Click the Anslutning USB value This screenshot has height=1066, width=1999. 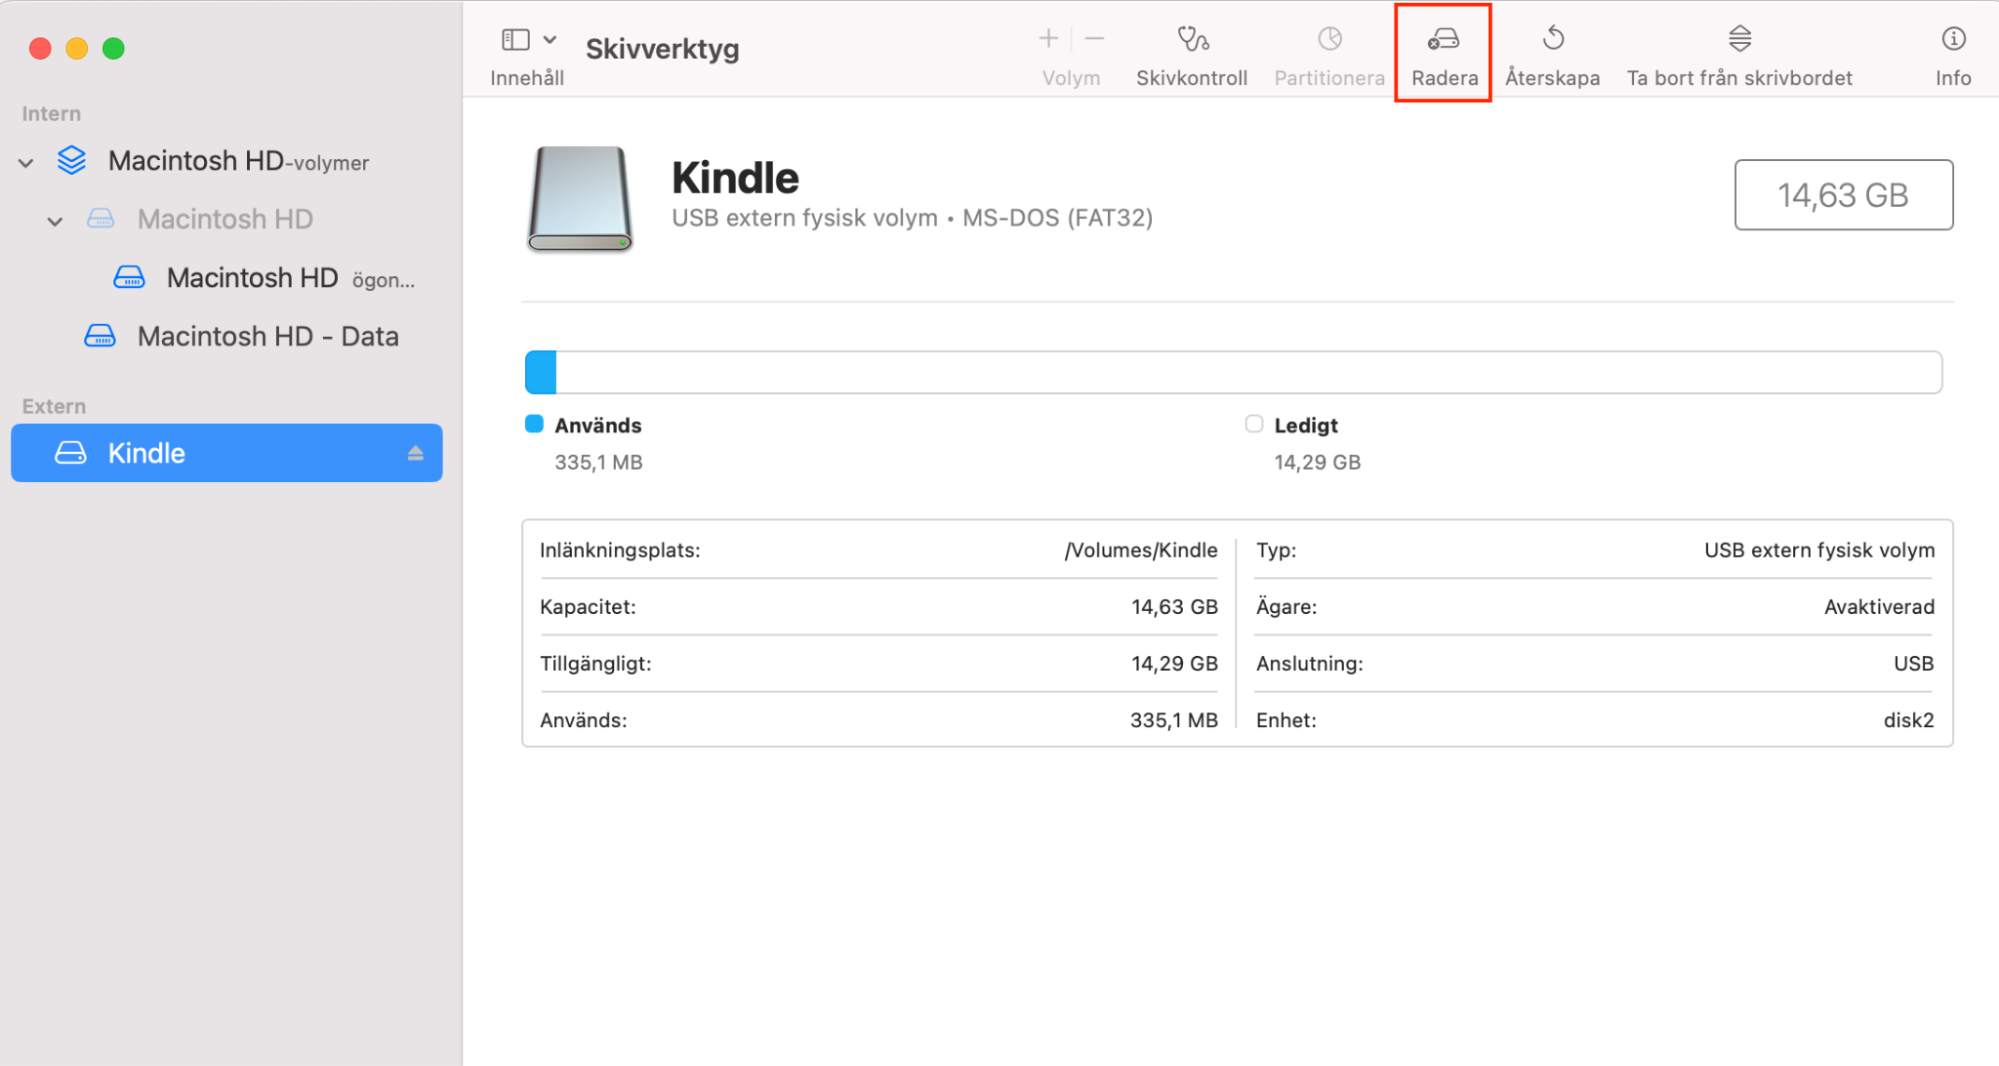pyautogui.click(x=1914, y=664)
